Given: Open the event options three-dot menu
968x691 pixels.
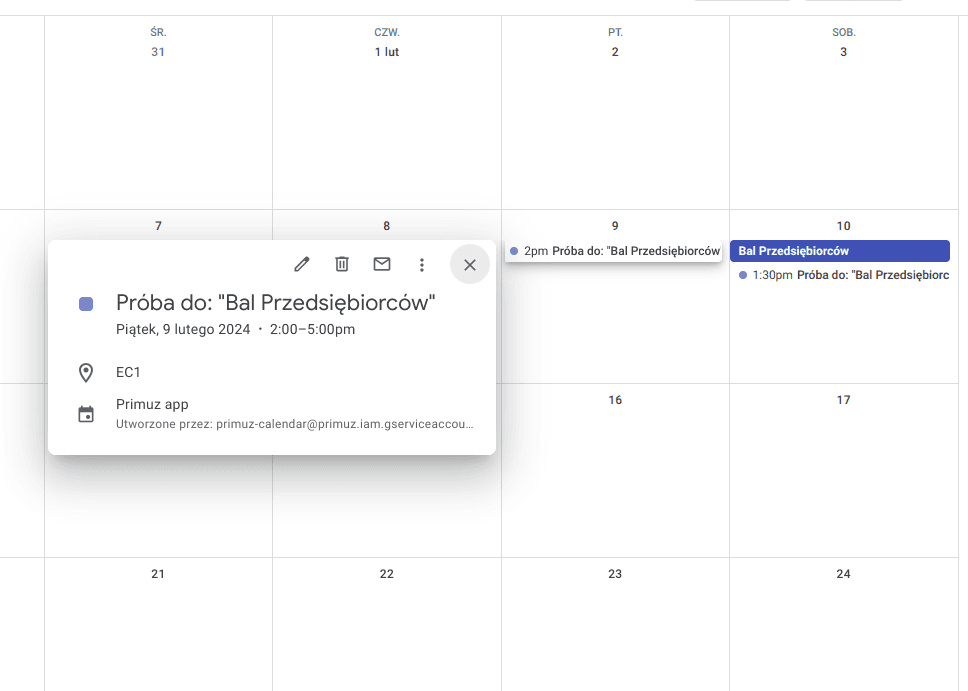Looking at the screenshot, I should pyautogui.click(x=422, y=265).
